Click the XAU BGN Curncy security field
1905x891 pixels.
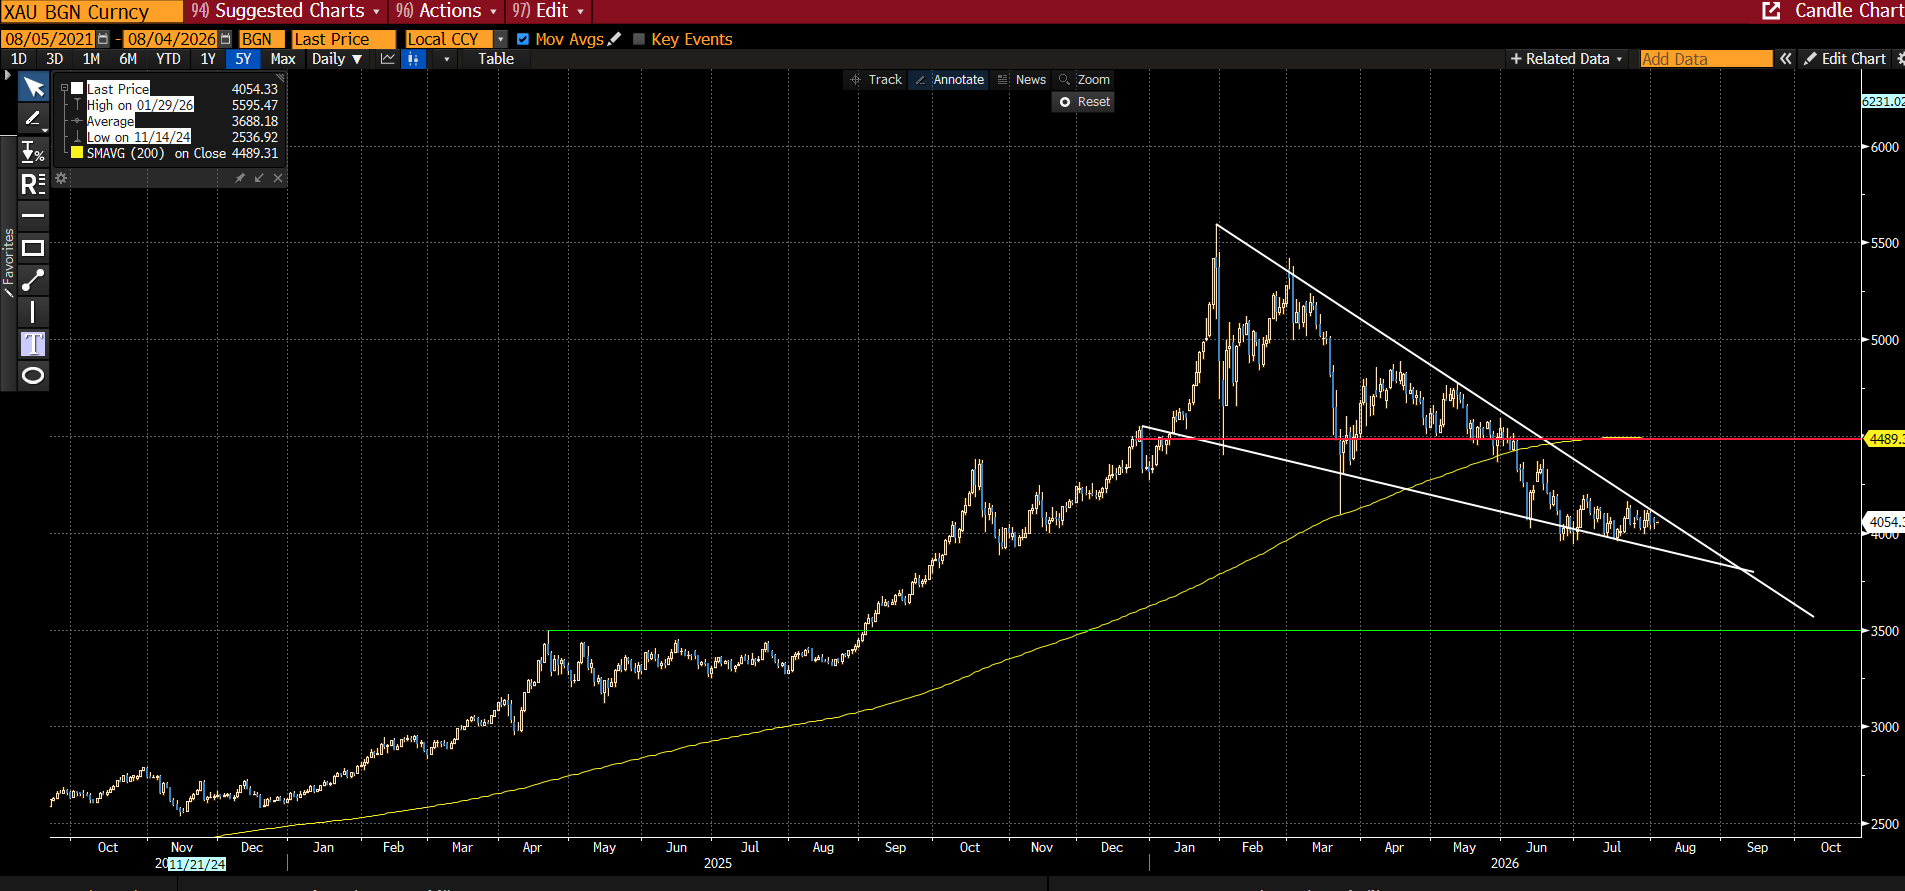92,11
